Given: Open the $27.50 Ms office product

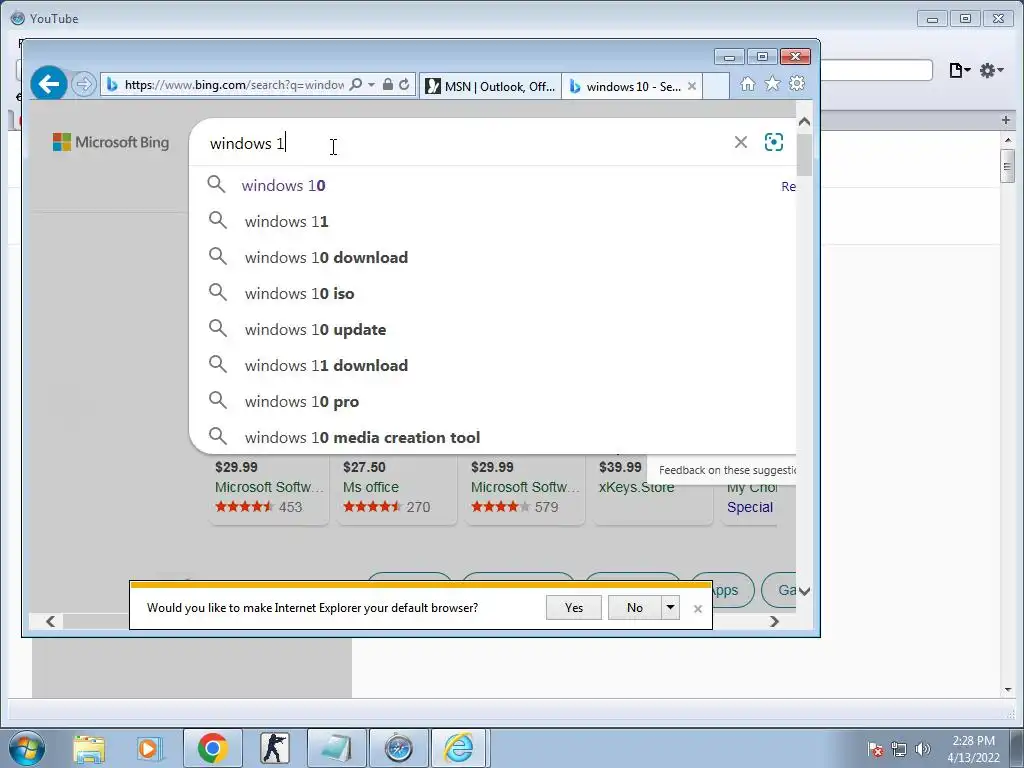Looking at the screenshot, I should 396,488.
